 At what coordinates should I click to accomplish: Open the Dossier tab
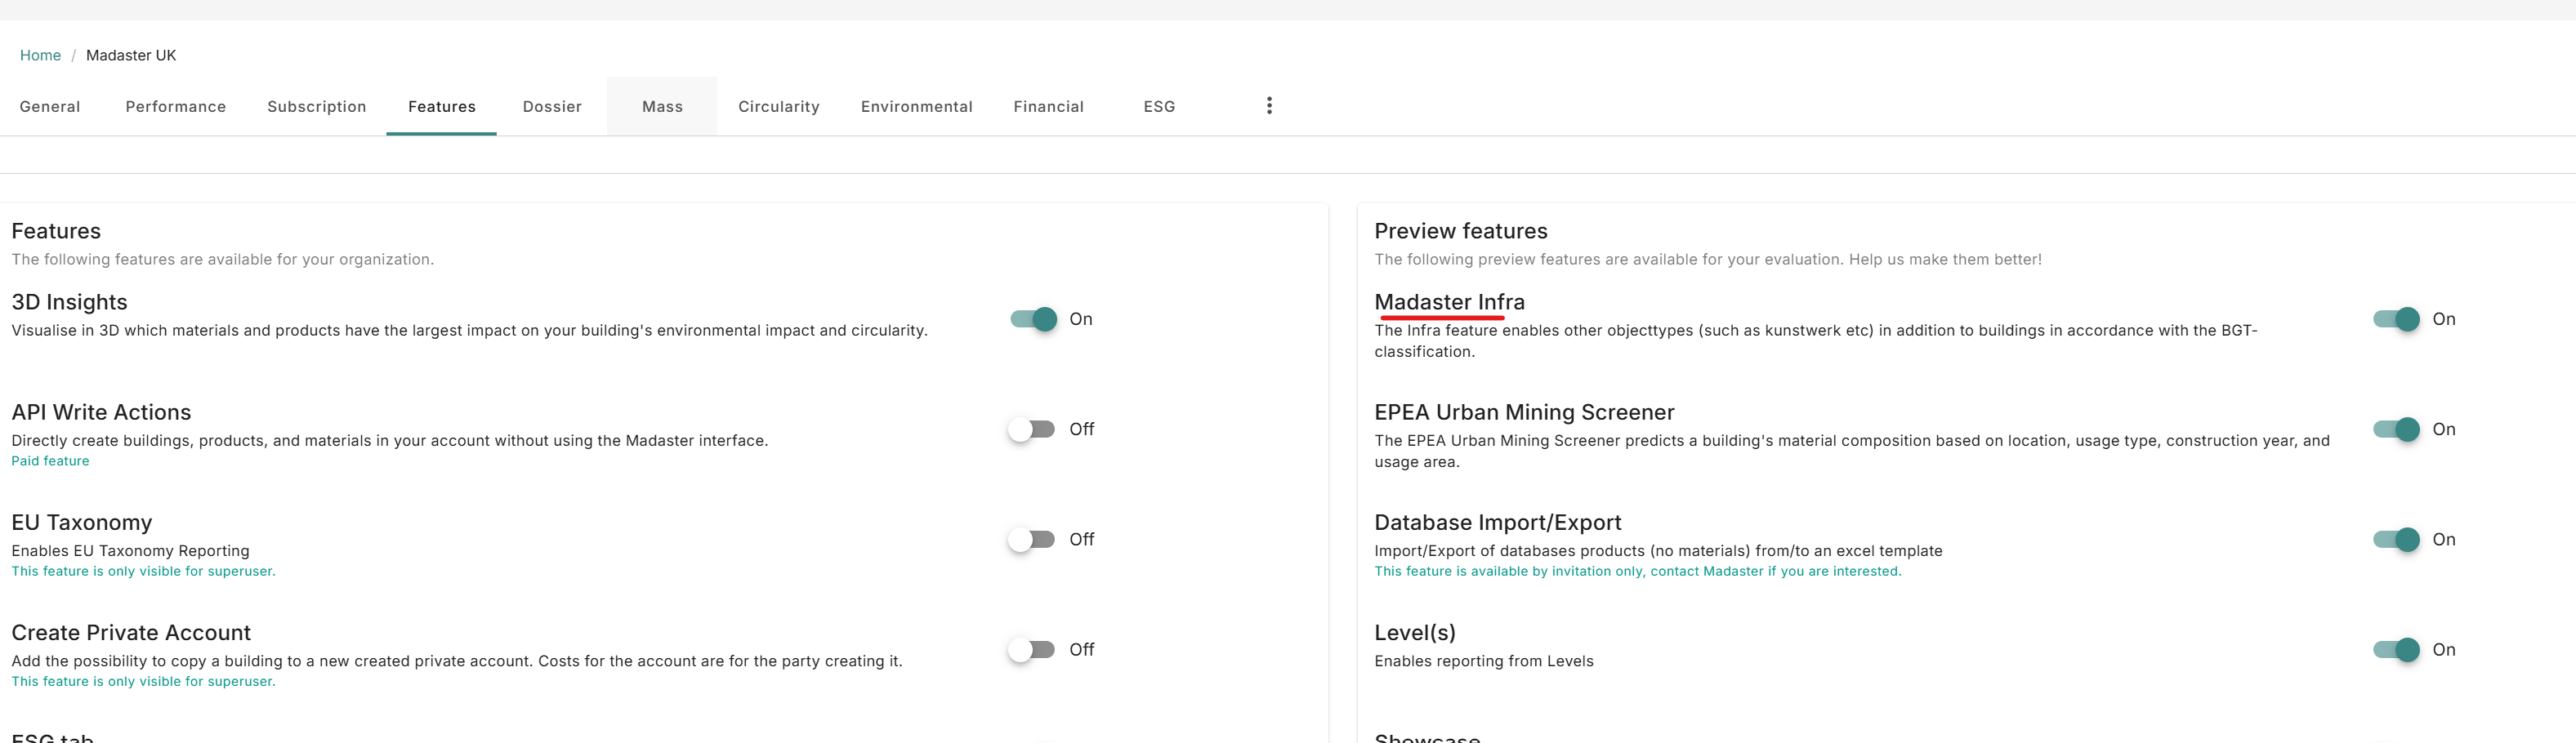pos(552,106)
